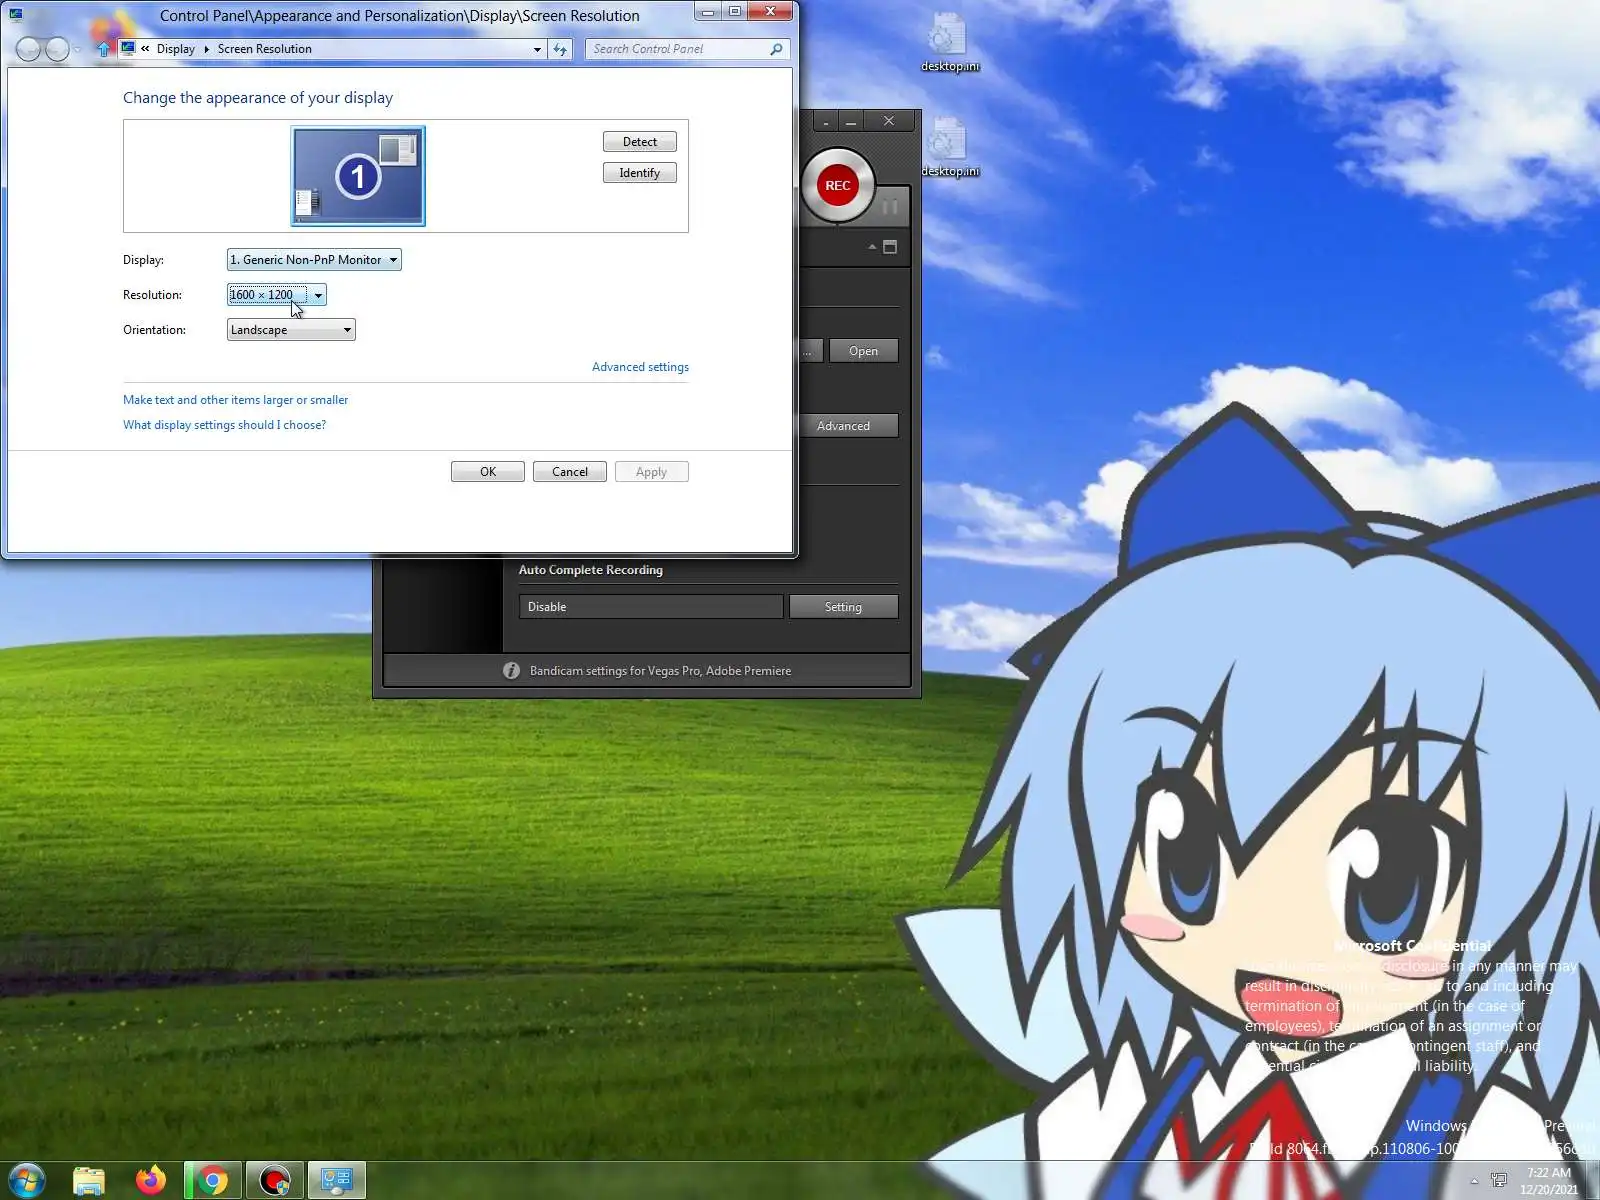Click the Bandicam pause icon

[889, 207]
